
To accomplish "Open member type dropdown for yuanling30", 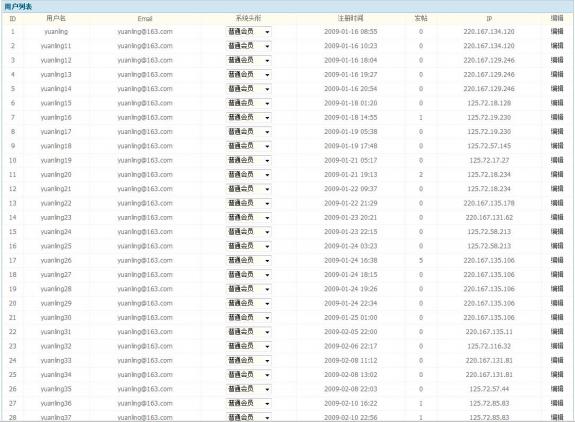I will click(x=249, y=318).
